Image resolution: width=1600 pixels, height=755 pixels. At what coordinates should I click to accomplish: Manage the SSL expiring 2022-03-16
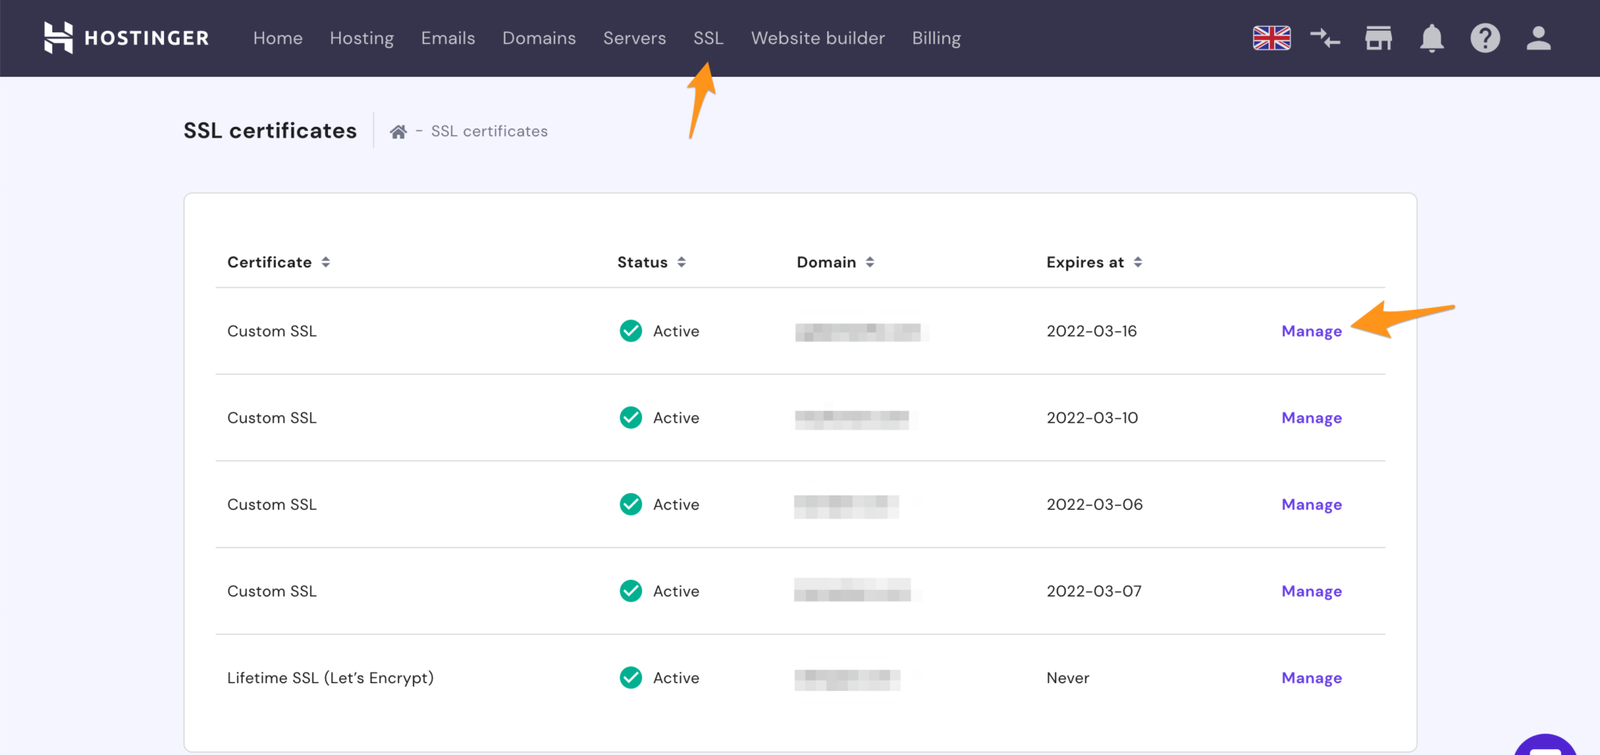pyautogui.click(x=1311, y=331)
